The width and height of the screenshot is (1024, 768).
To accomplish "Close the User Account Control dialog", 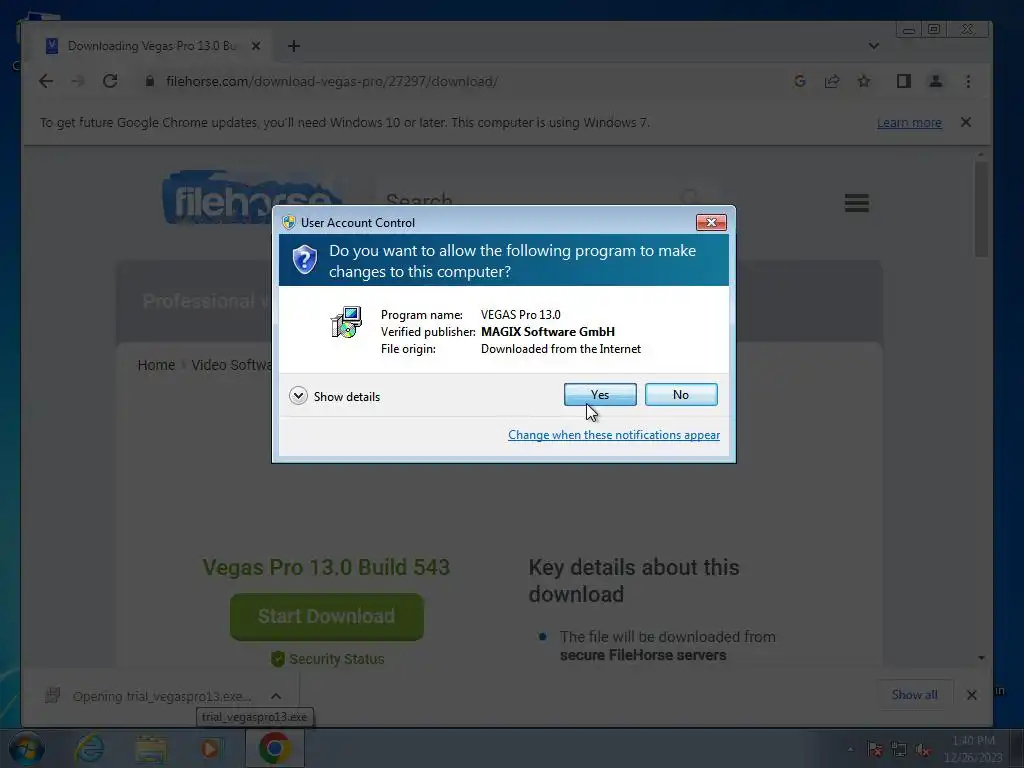I will coord(711,223).
